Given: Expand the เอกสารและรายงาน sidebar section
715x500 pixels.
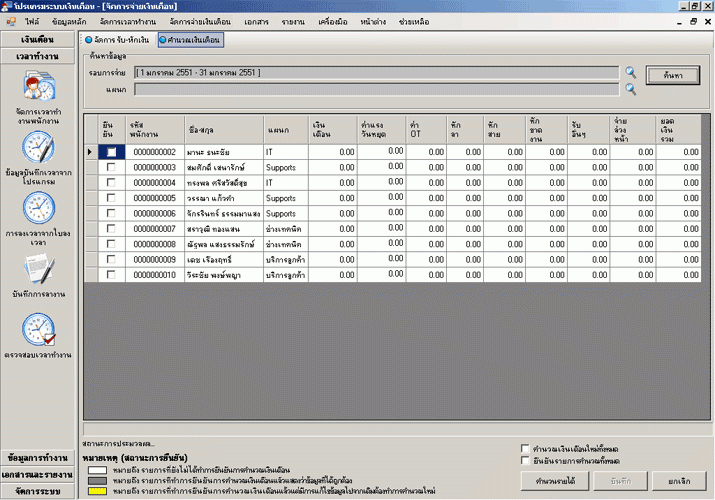Looking at the screenshot, I should pyautogui.click(x=37, y=474).
